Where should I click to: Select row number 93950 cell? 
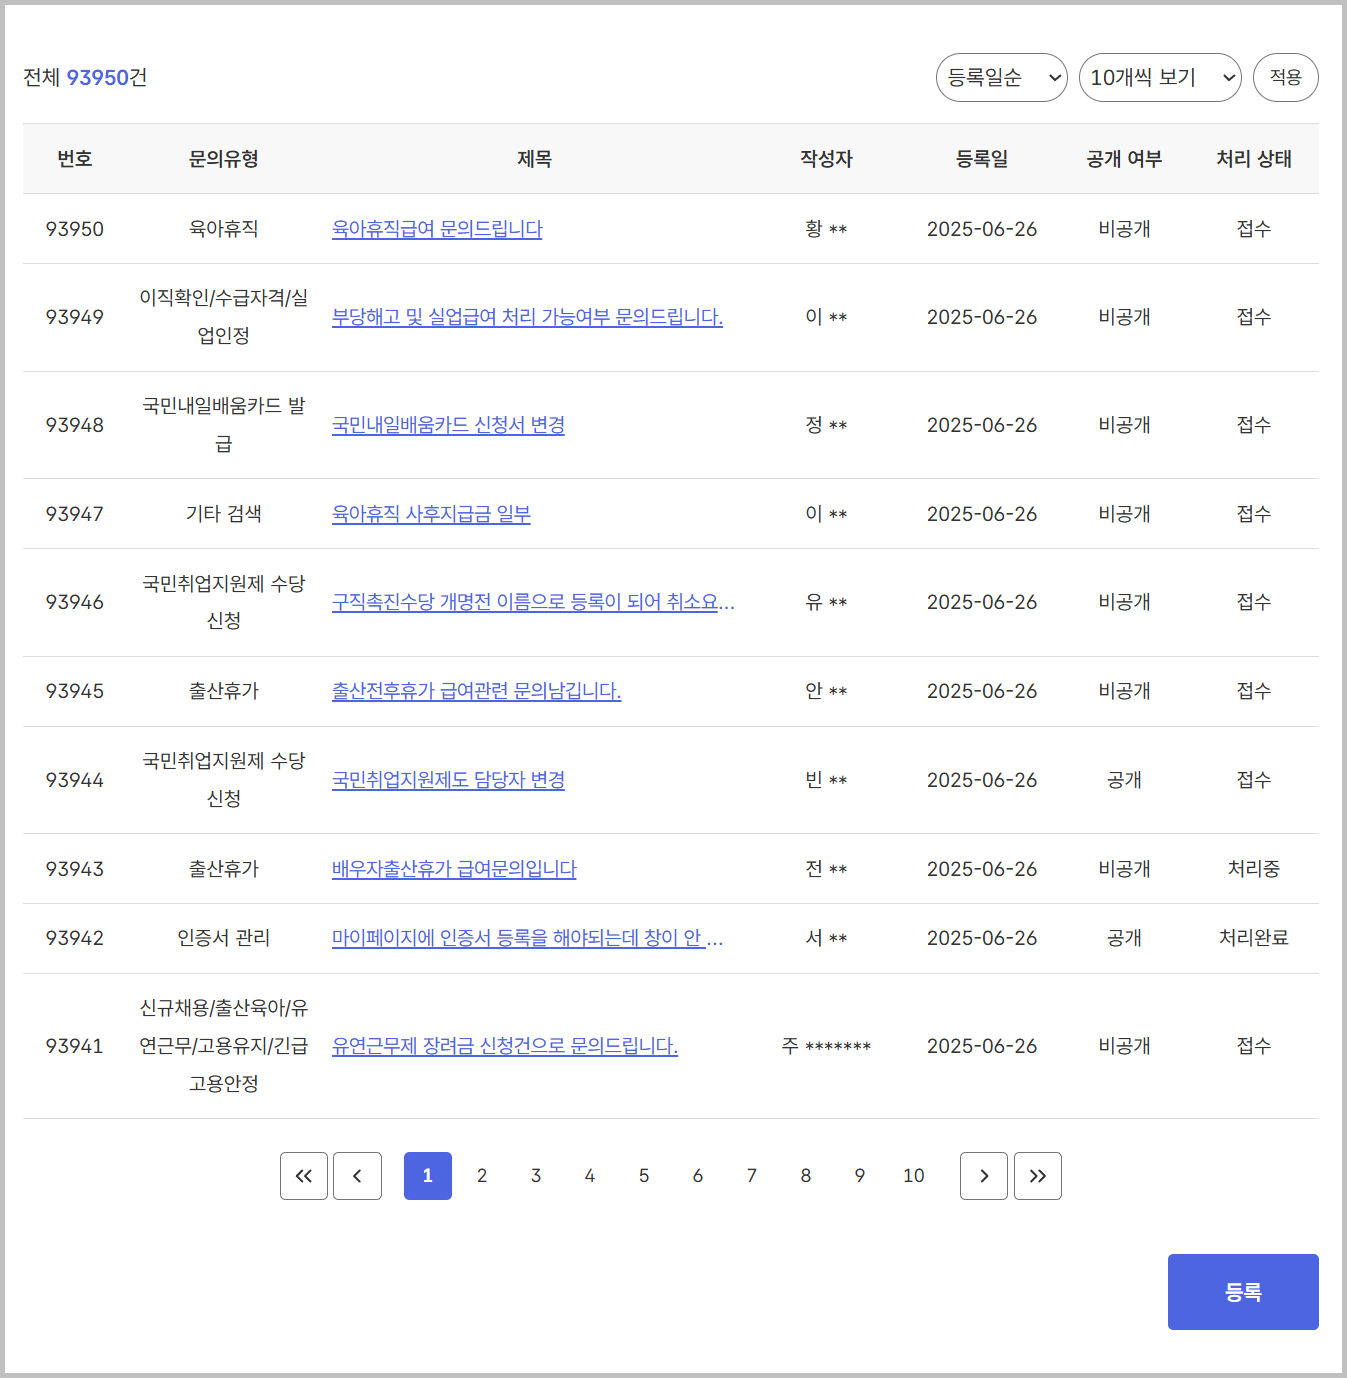tap(75, 229)
